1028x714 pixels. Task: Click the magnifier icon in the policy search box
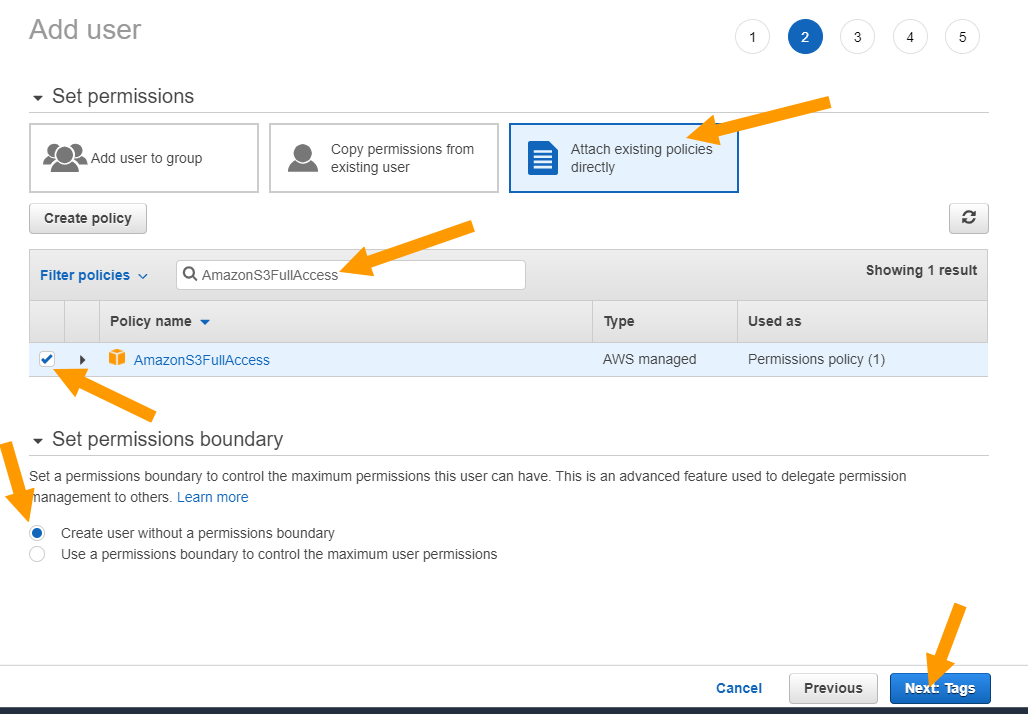[189, 274]
